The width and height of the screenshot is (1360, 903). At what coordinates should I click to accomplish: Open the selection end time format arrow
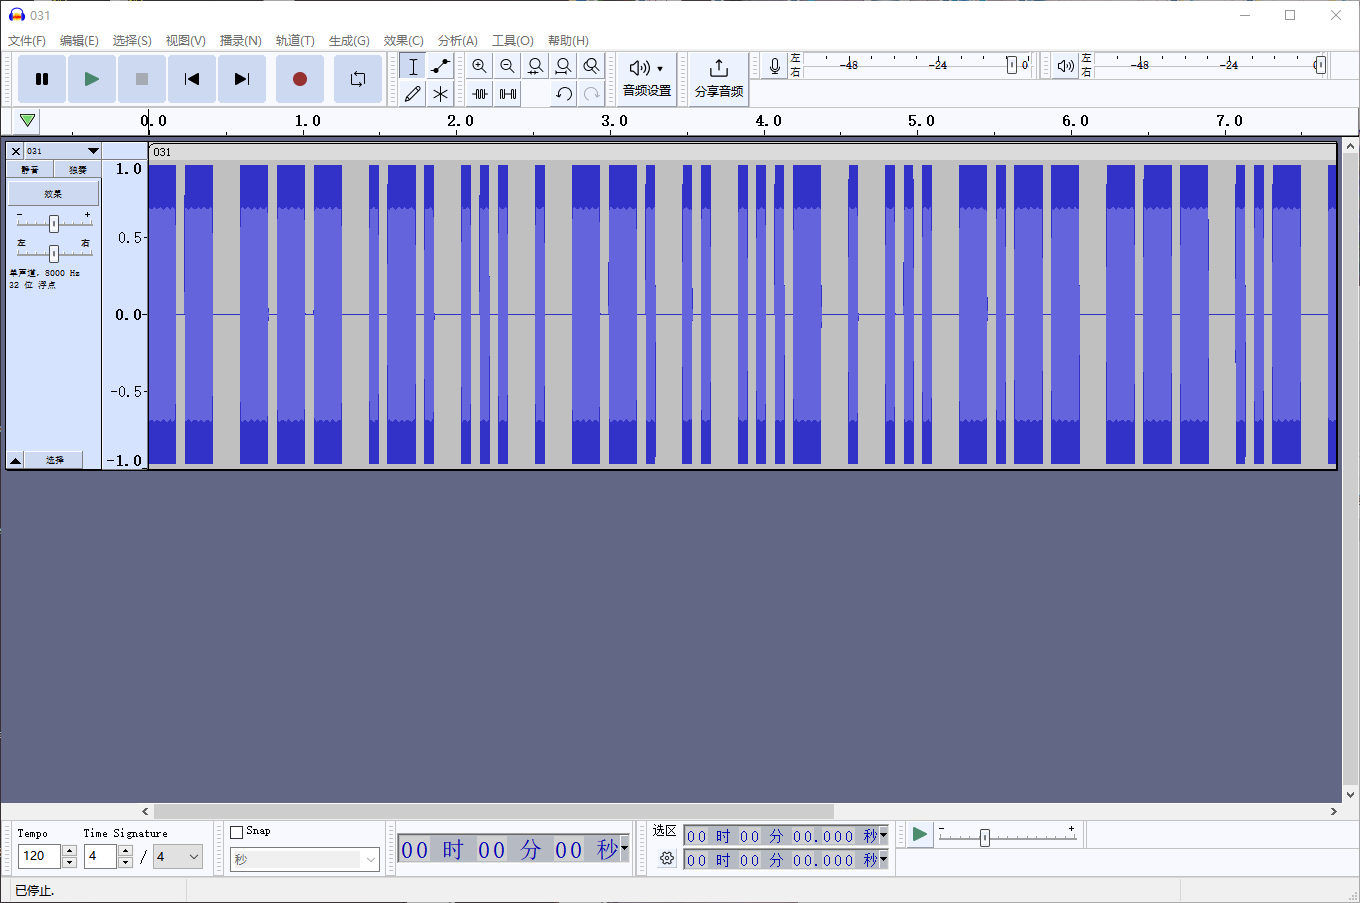884,859
